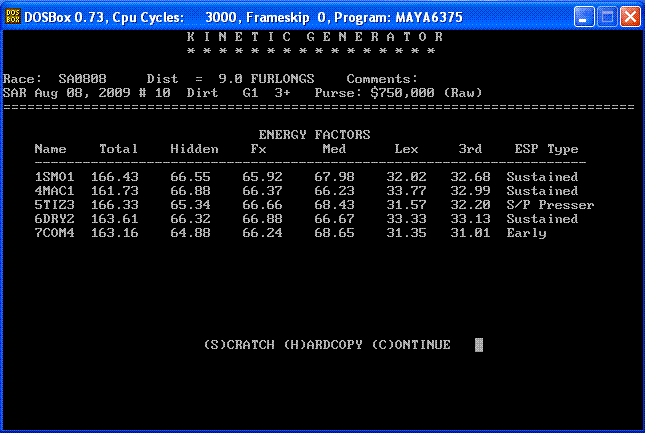Click the DOSBox icon in title bar
The height and width of the screenshot is (433, 645).
pos(12,17)
